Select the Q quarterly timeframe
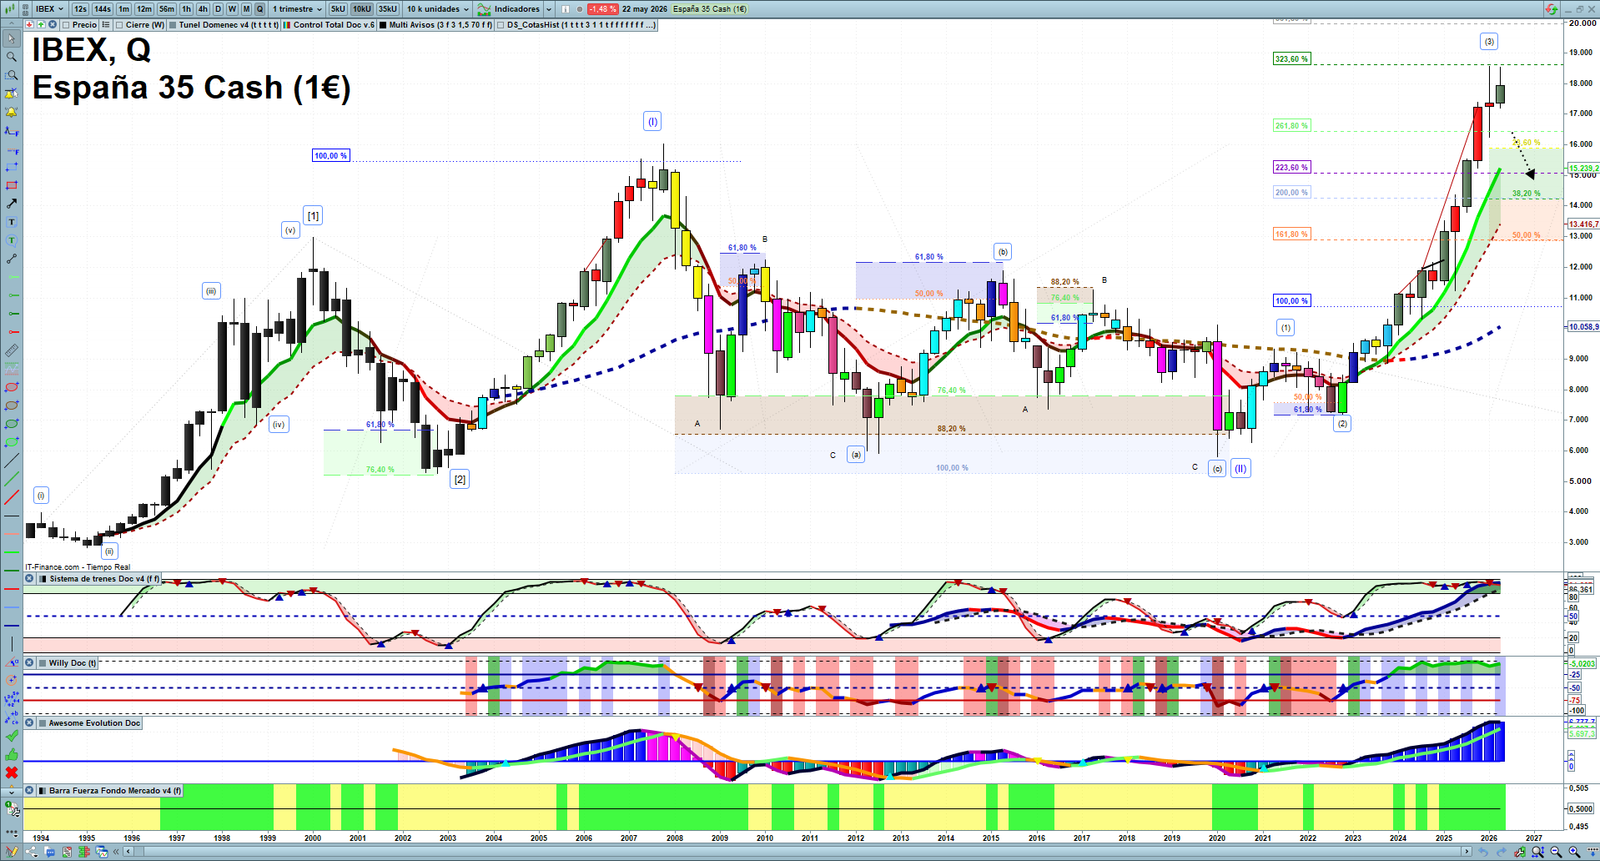The width and height of the screenshot is (1600, 861). pyautogui.click(x=260, y=9)
